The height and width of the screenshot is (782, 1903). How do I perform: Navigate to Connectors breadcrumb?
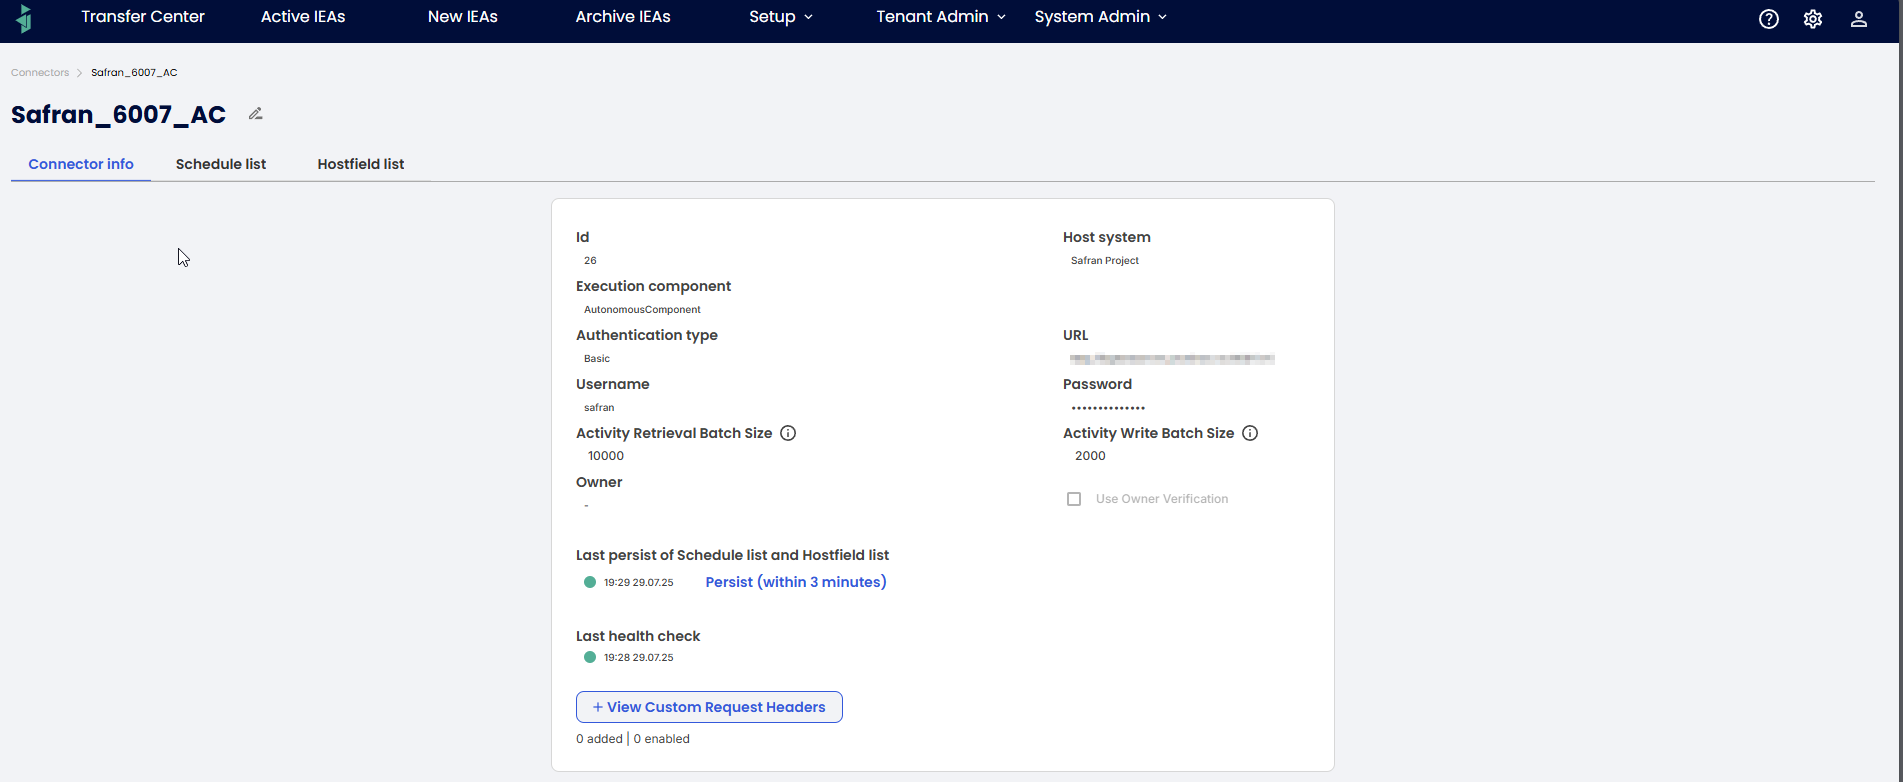(40, 72)
